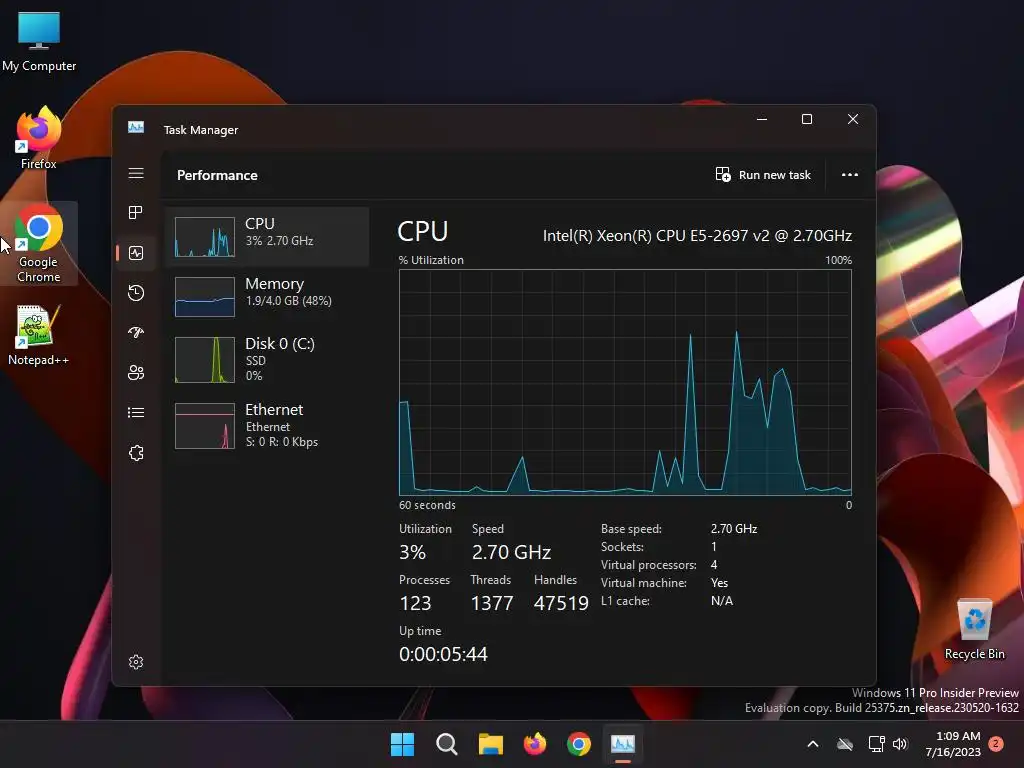
Task: Select the My Computer desktop icon
Action: tap(39, 41)
